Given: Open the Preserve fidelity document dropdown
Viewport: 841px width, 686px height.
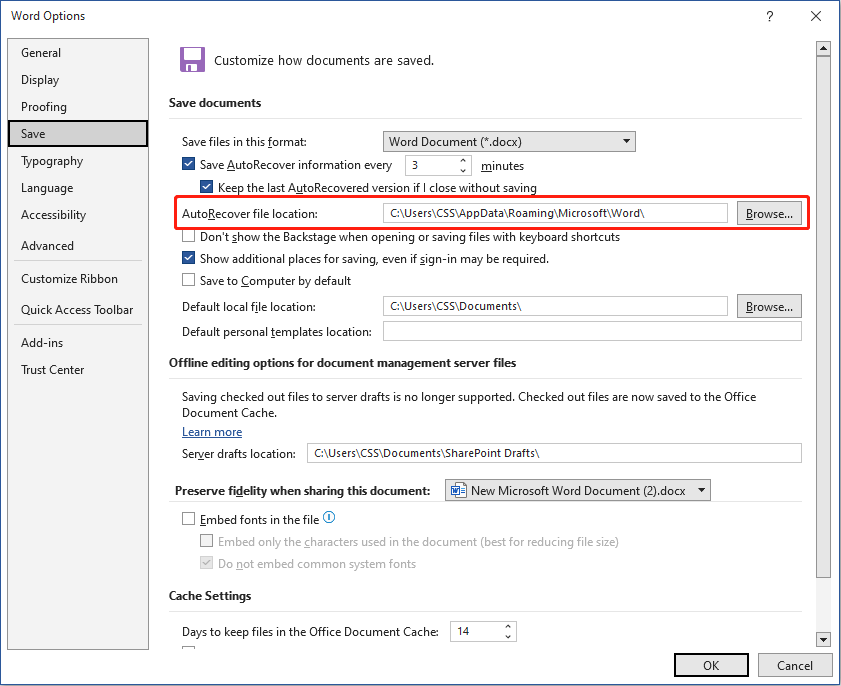Looking at the screenshot, I should tap(578, 490).
